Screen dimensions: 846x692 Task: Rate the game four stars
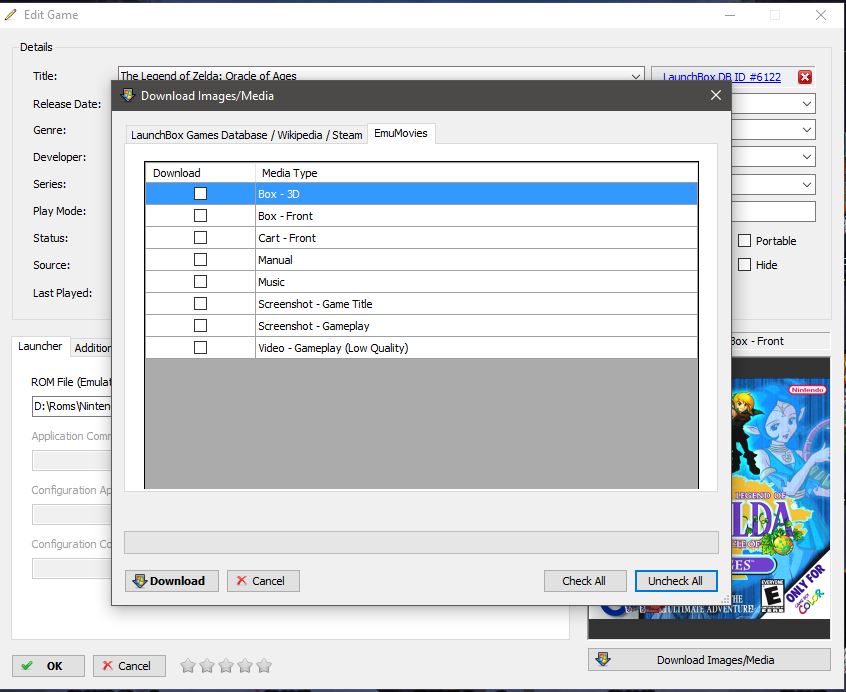pyautogui.click(x=245, y=666)
